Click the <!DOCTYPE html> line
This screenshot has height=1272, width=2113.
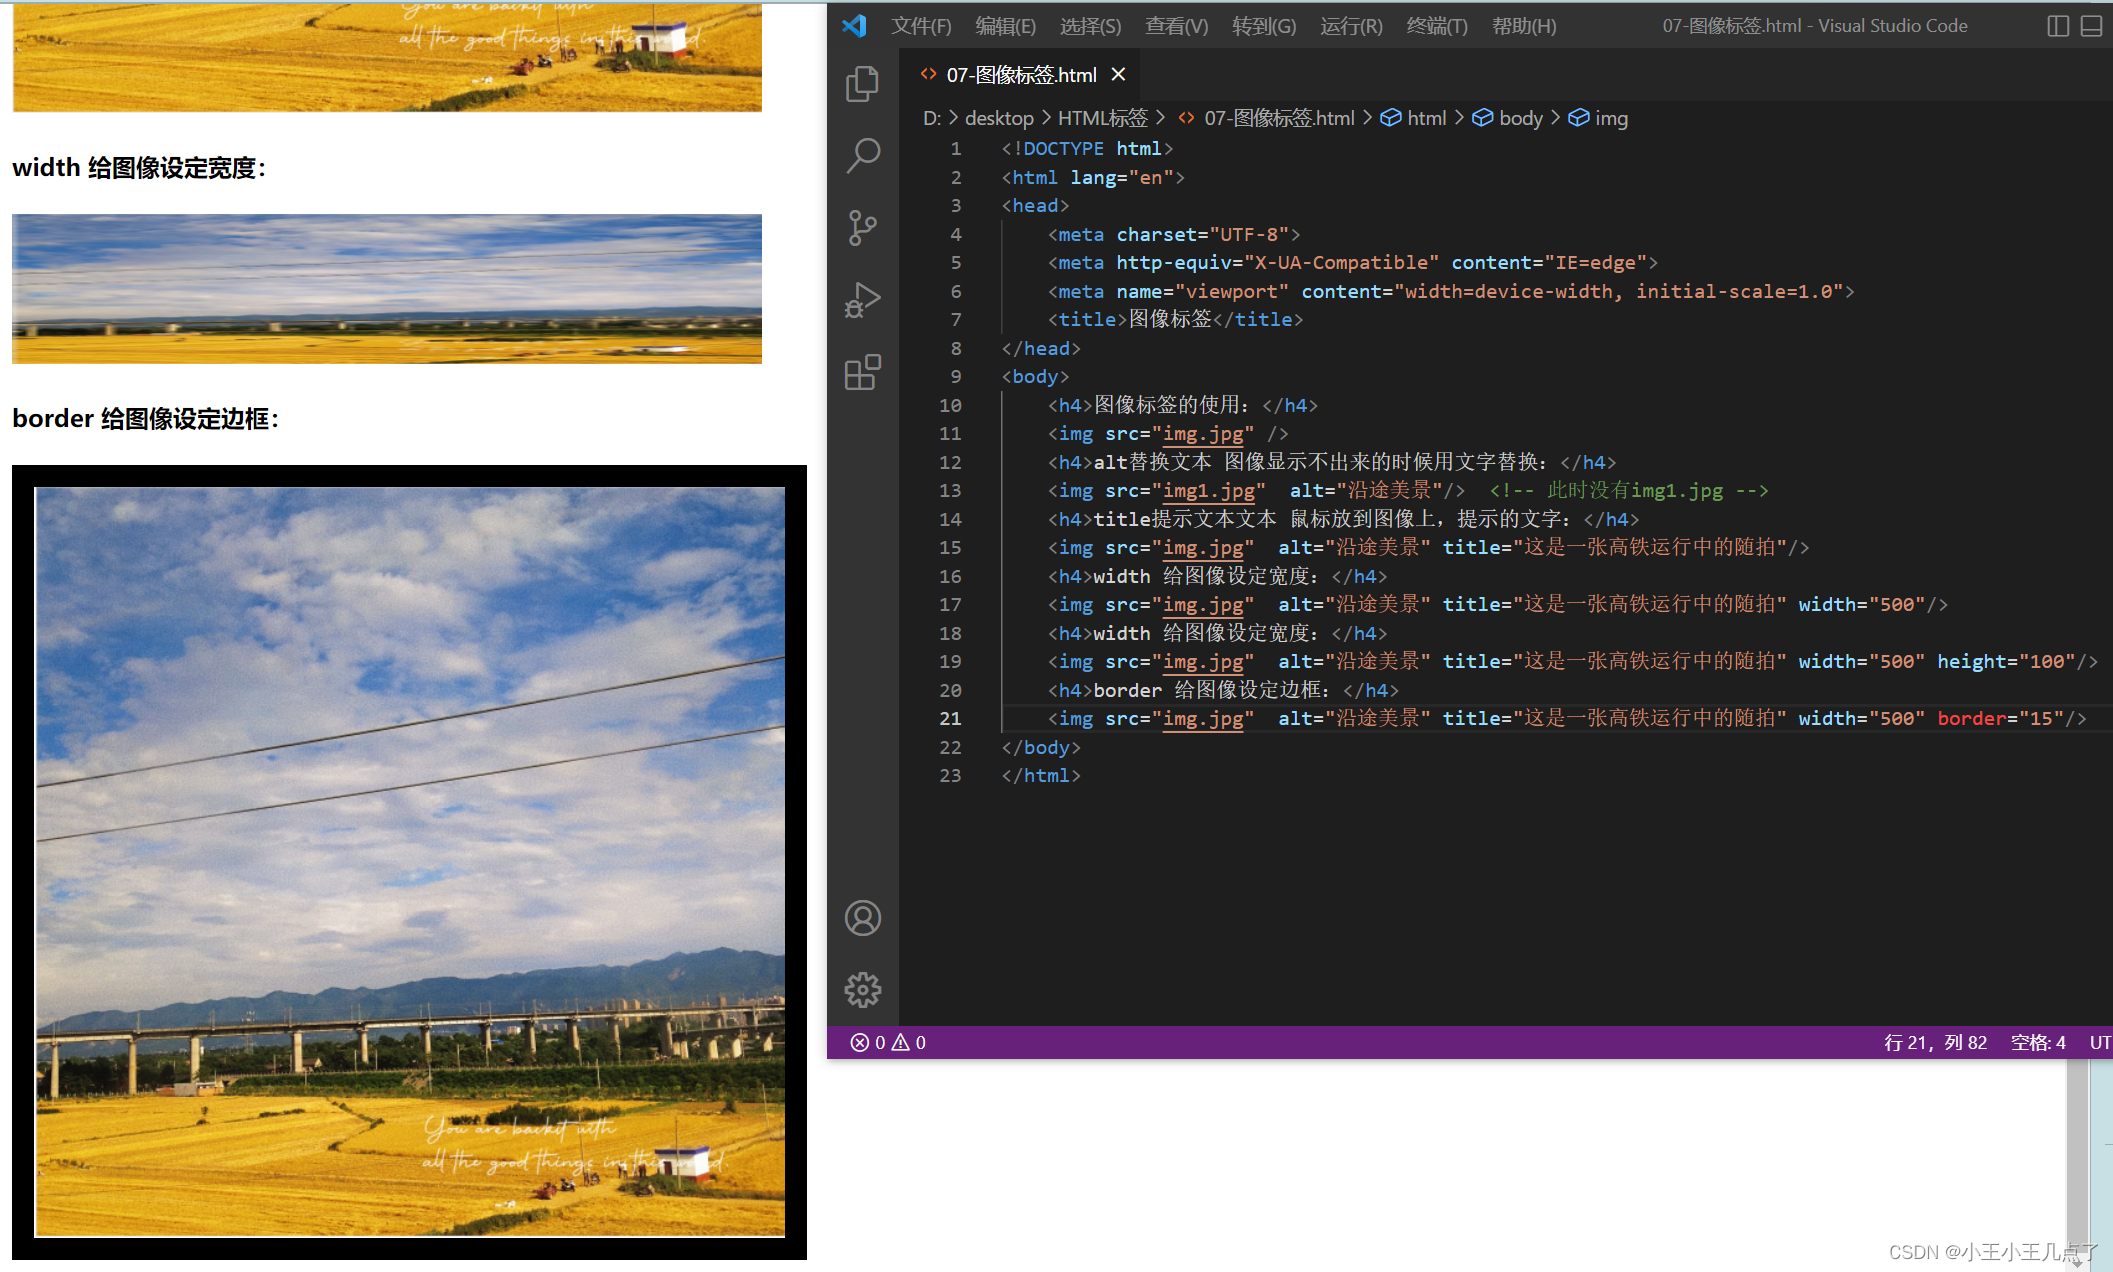click(1087, 148)
